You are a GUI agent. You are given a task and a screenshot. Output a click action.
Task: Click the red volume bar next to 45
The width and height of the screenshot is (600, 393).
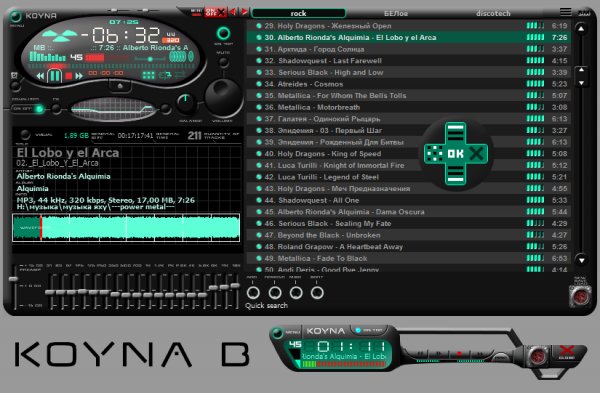pyautogui.click(x=95, y=58)
